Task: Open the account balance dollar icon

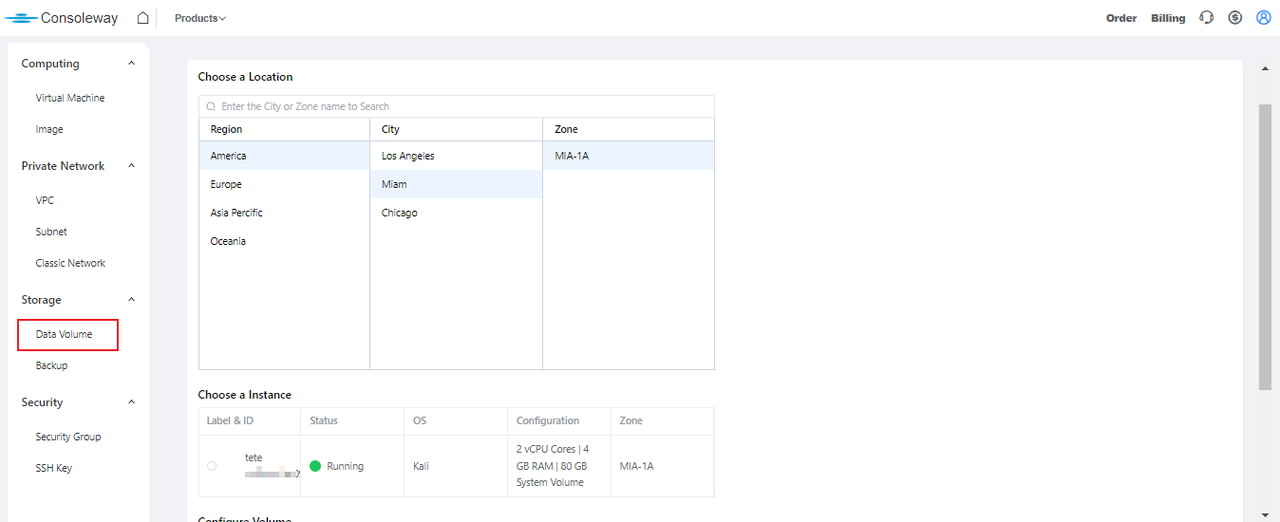Action: 1235,18
